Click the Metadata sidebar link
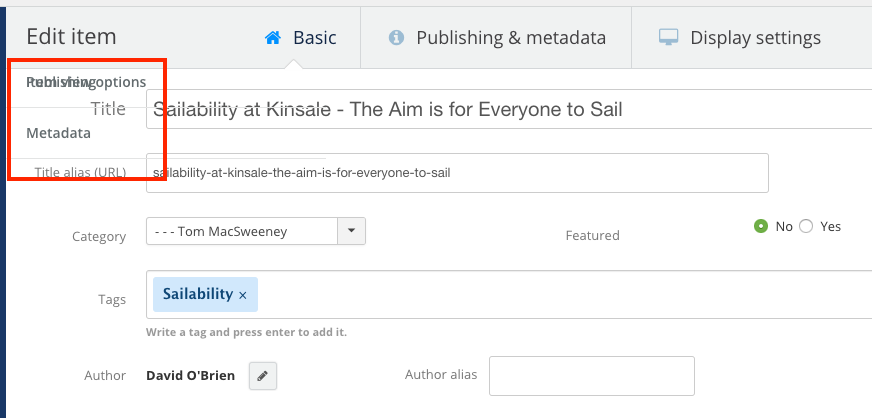The height and width of the screenshot is (418, 872). pos(58,133)
